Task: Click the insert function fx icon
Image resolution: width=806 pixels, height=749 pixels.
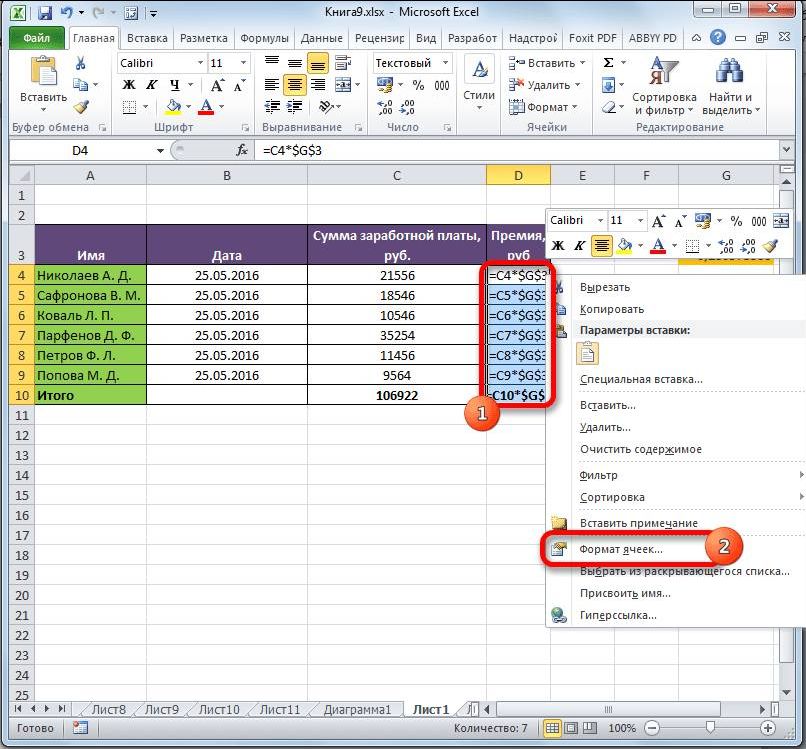Action: coord(242,150)
